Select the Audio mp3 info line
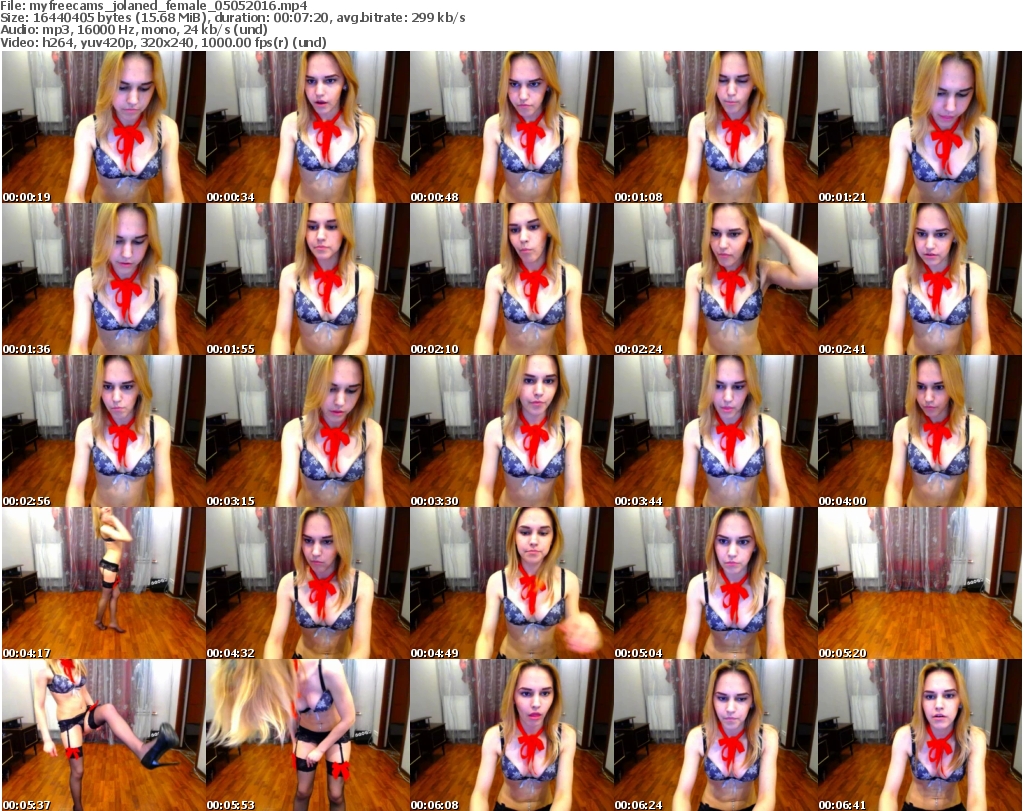 pos(134,30)
